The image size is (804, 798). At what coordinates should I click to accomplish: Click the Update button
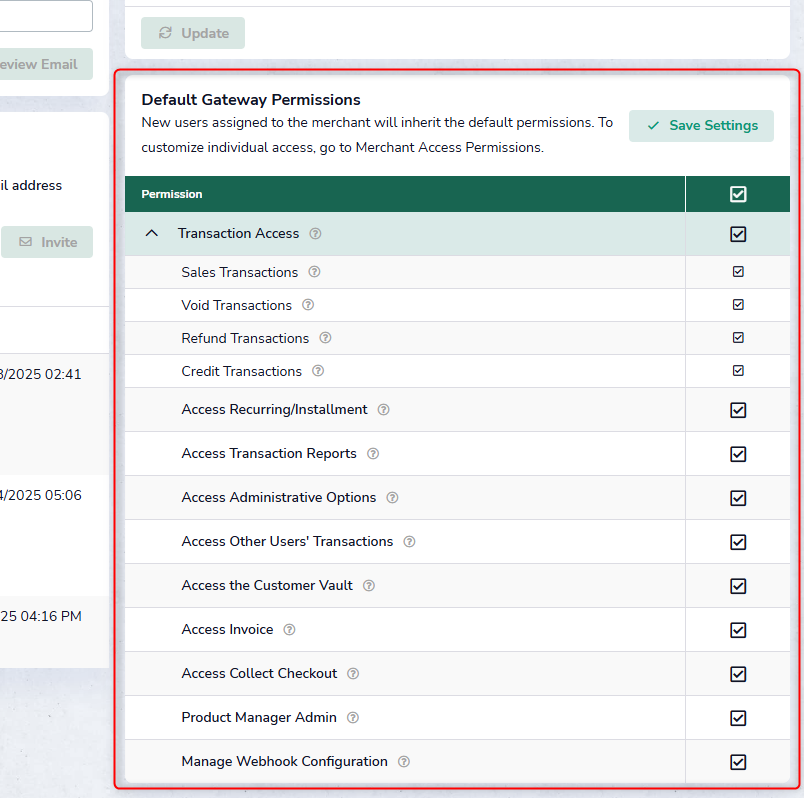pyautogui.click(x=193, y=33)
